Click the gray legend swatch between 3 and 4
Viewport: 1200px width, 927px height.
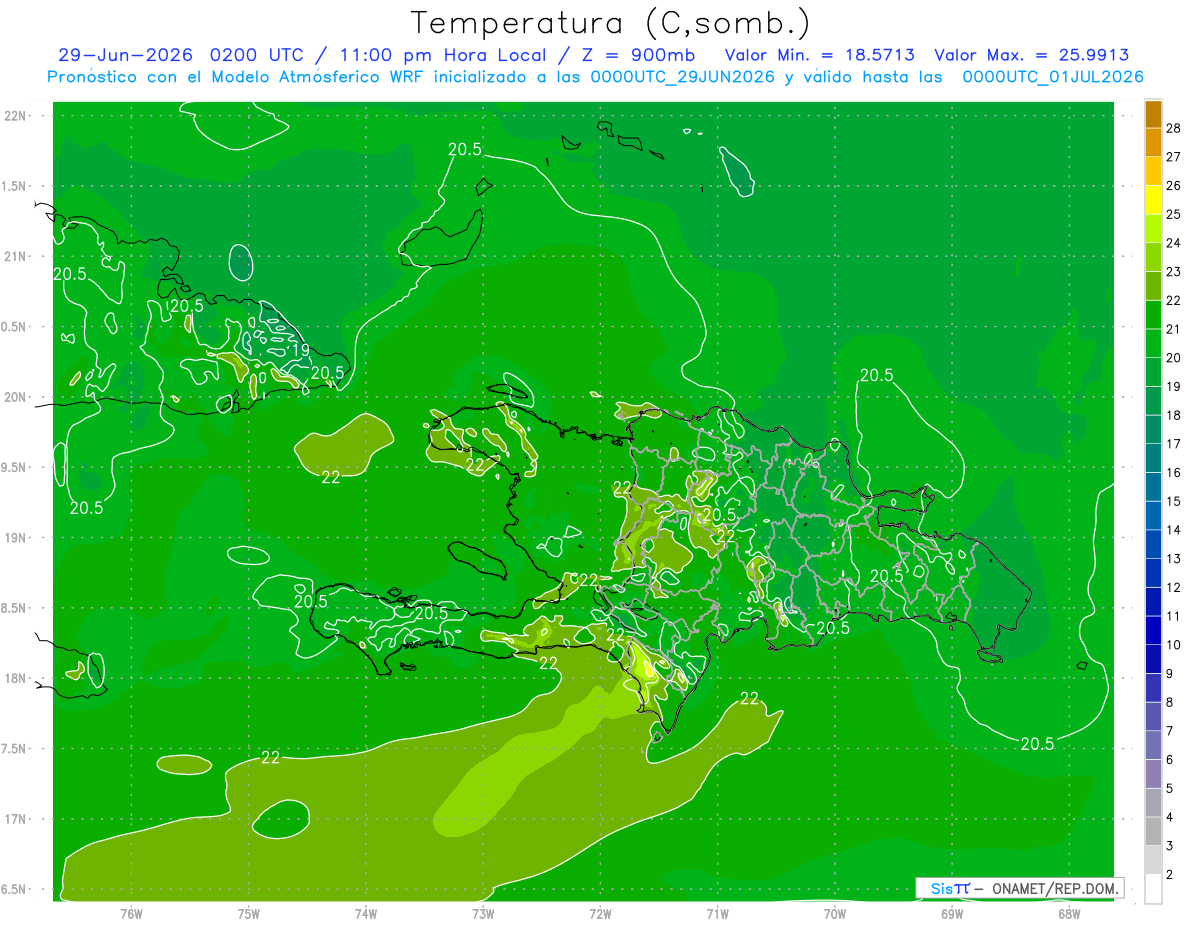(1153, 831)
